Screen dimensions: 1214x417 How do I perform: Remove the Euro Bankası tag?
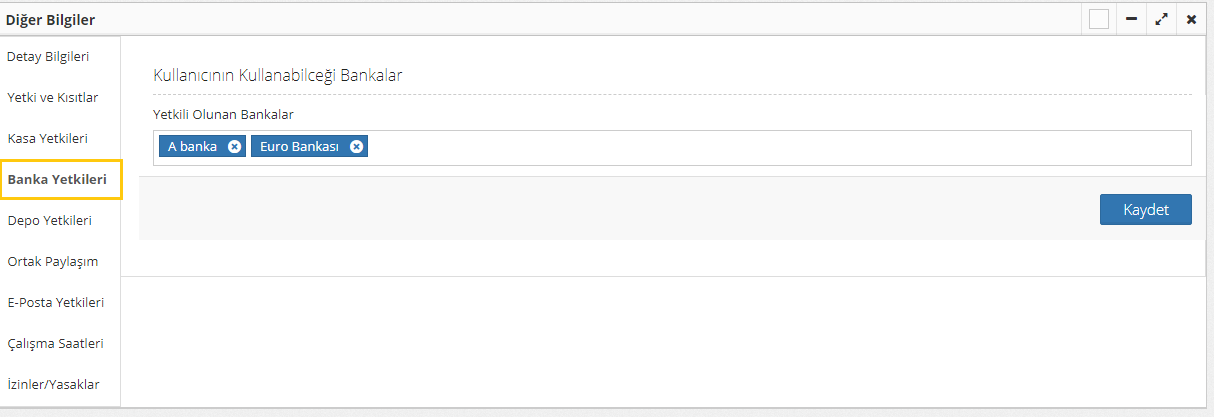[x=356, y=147]
